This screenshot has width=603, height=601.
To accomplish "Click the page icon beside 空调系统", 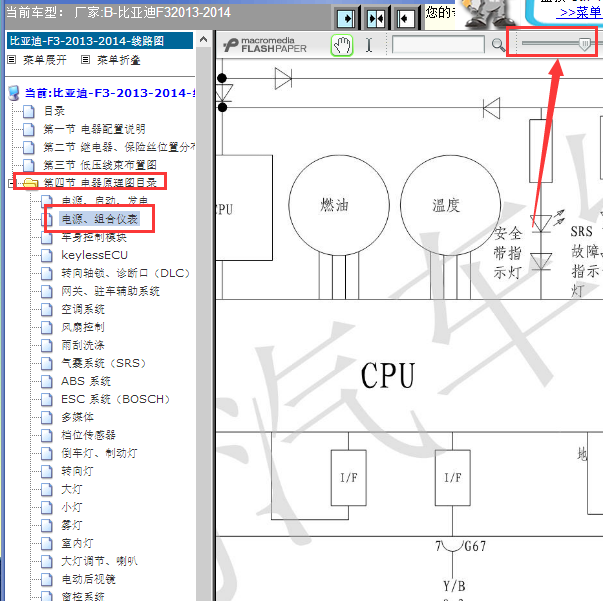I will coord(47,309).
